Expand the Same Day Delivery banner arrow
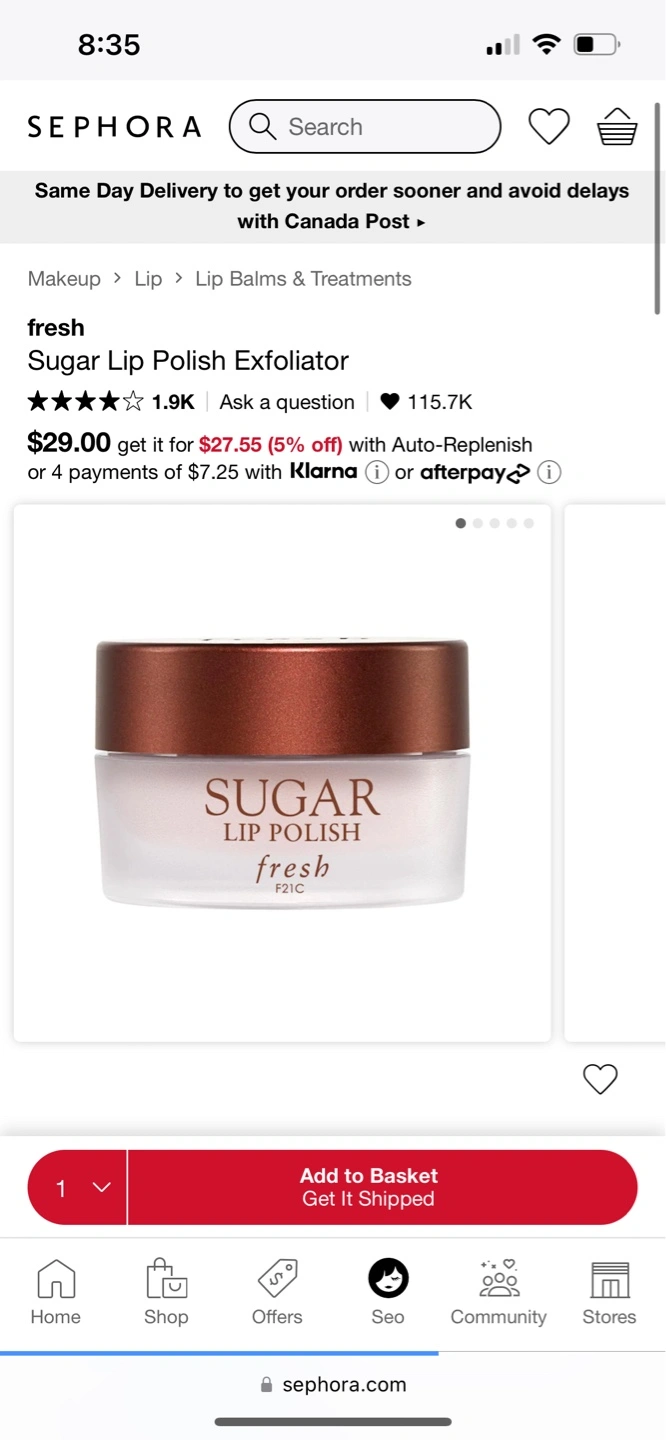Image resolution: width=666 pixels, height=1440 pixels. (x=421, y=222)
